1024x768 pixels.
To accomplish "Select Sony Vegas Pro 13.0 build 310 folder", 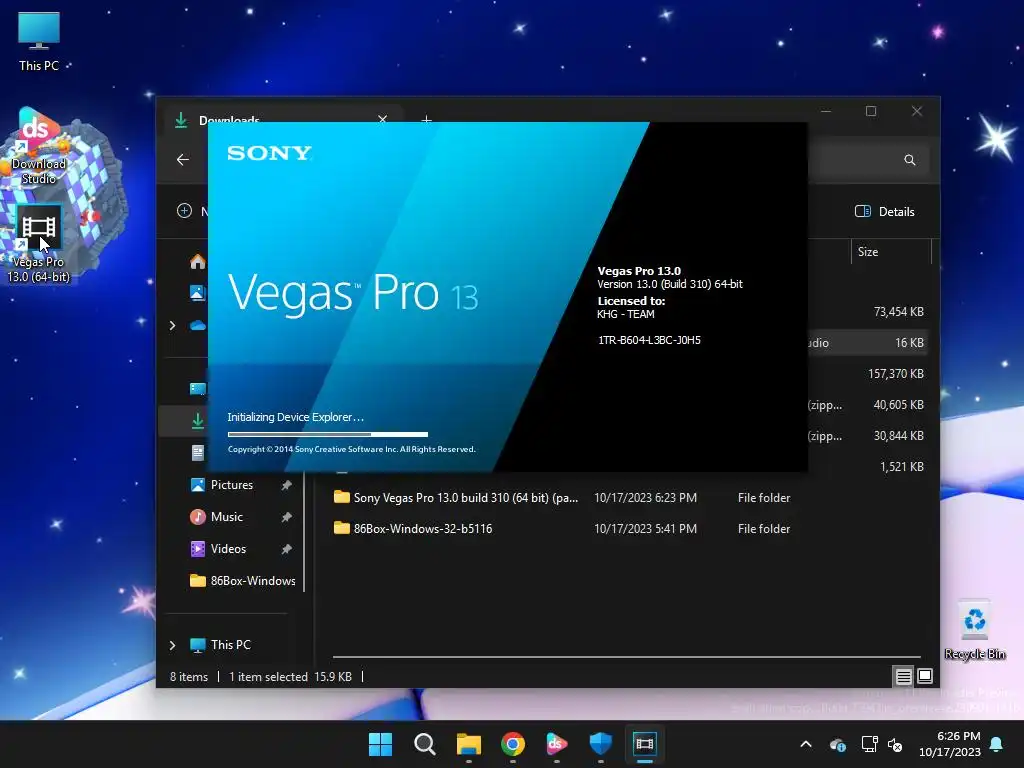I will 456,498.
